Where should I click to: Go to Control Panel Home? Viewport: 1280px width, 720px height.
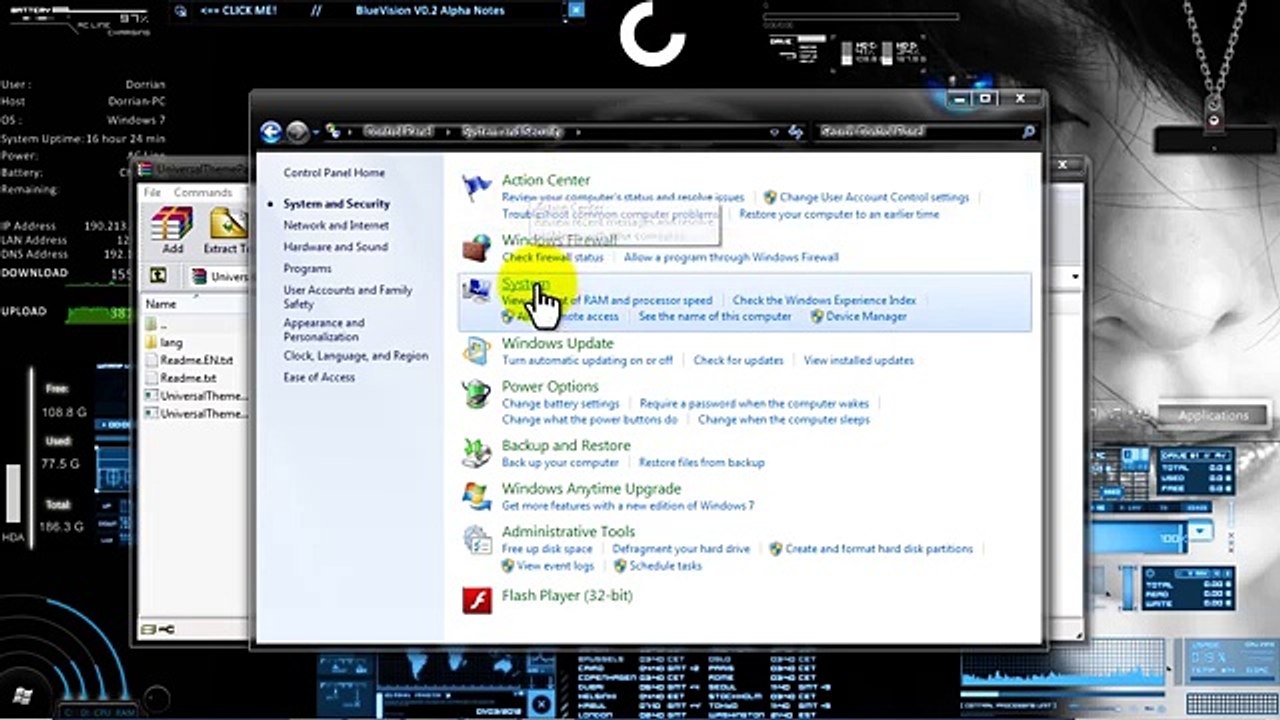click(334, 173)
